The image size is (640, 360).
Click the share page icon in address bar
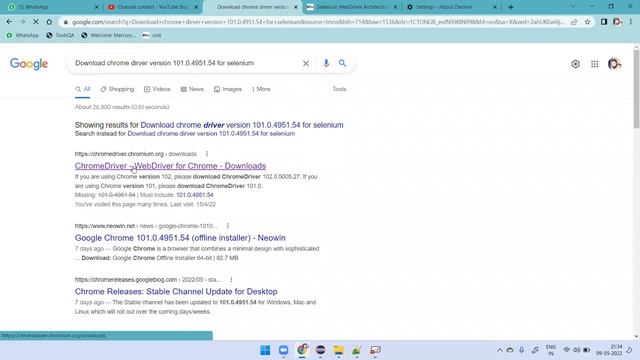[574, 22]
